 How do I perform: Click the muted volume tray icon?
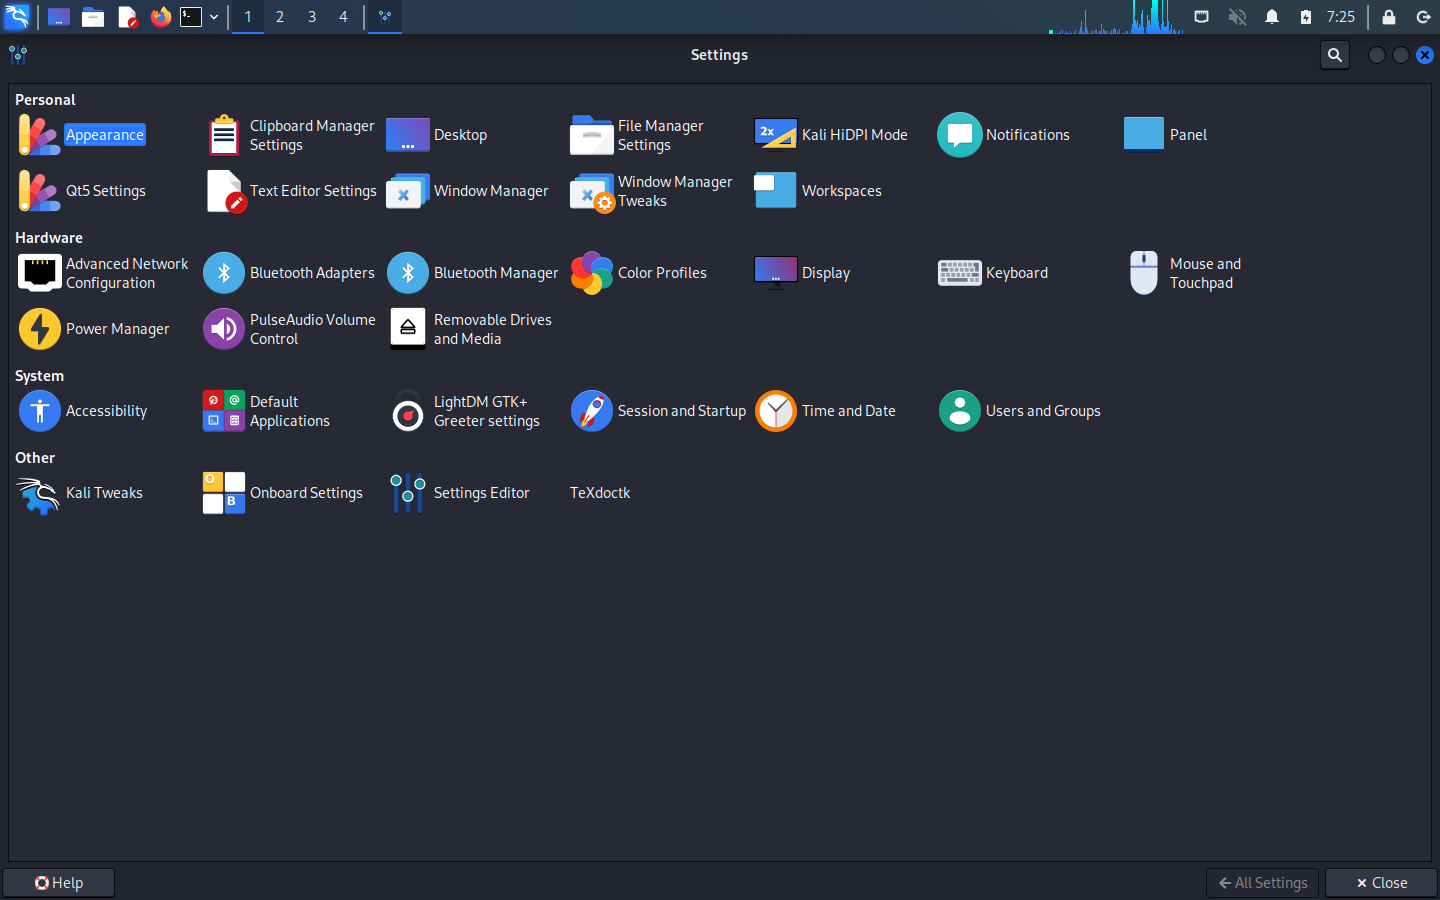(x=1238, y=17)
